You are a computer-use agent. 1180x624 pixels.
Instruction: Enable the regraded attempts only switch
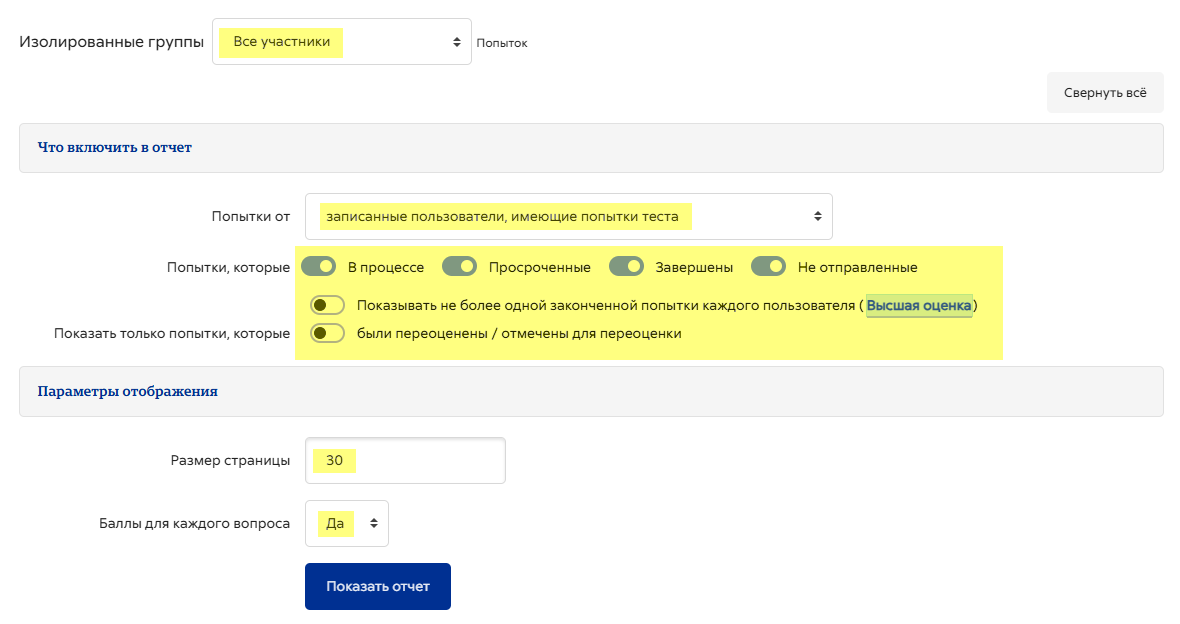point(327,333)
